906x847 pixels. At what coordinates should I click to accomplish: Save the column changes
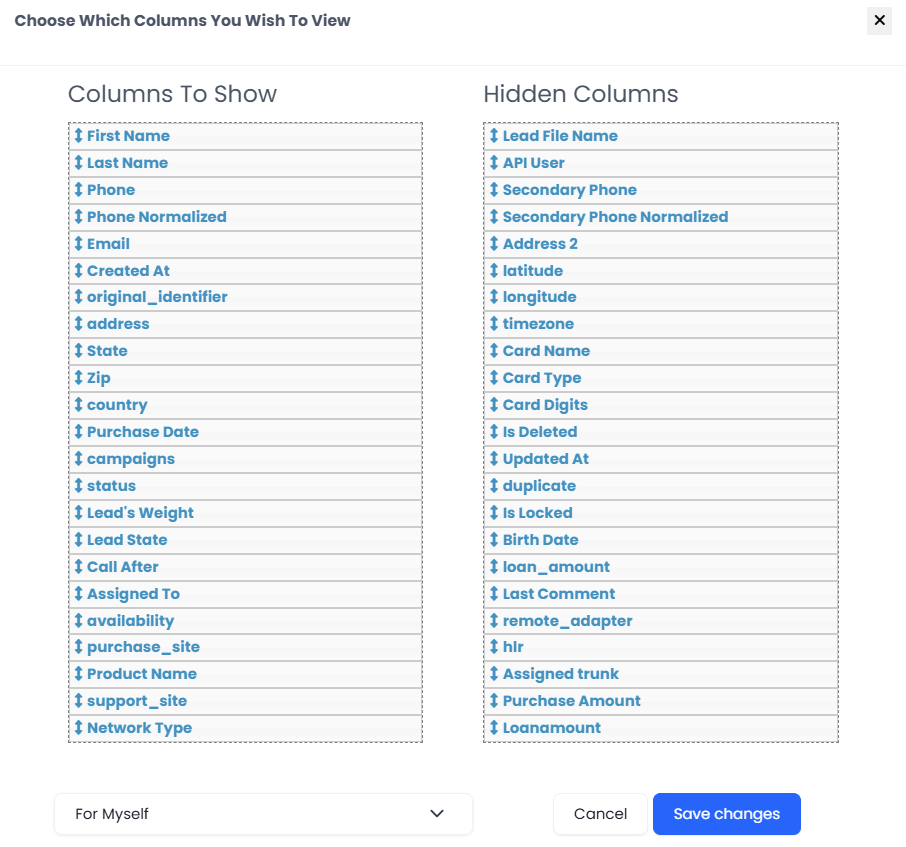coord(726,814)
